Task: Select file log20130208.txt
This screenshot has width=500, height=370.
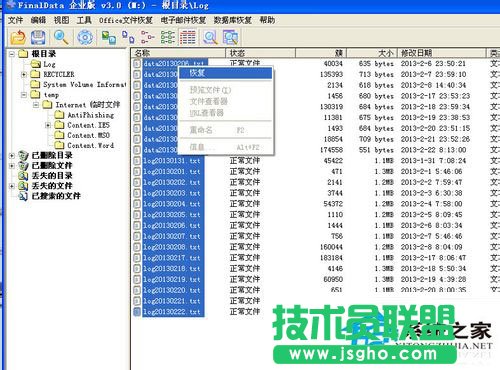Action: tap(172, 247)
